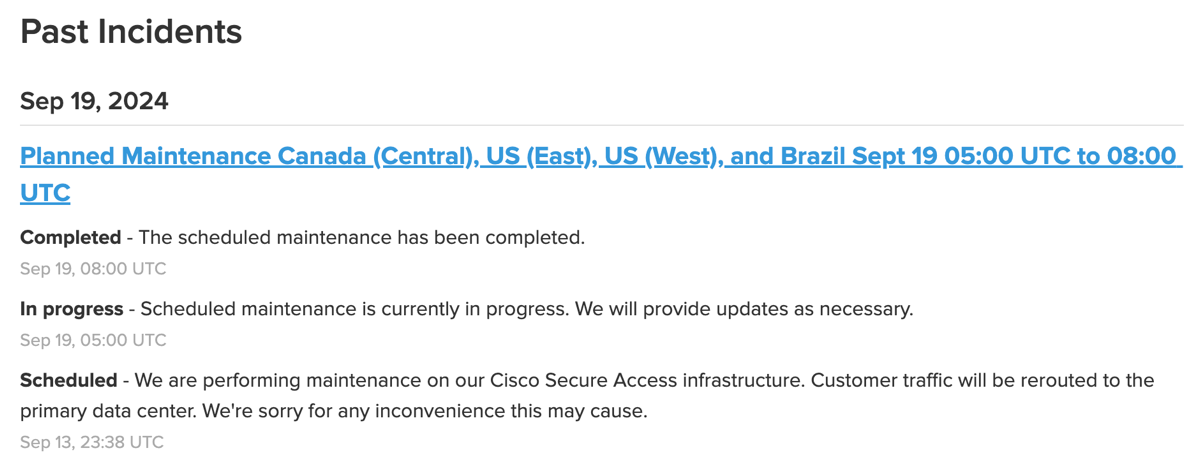1200x466 pixels.
Task: Click the "Past Incidents" heading
Action: (x=131, y=32)
